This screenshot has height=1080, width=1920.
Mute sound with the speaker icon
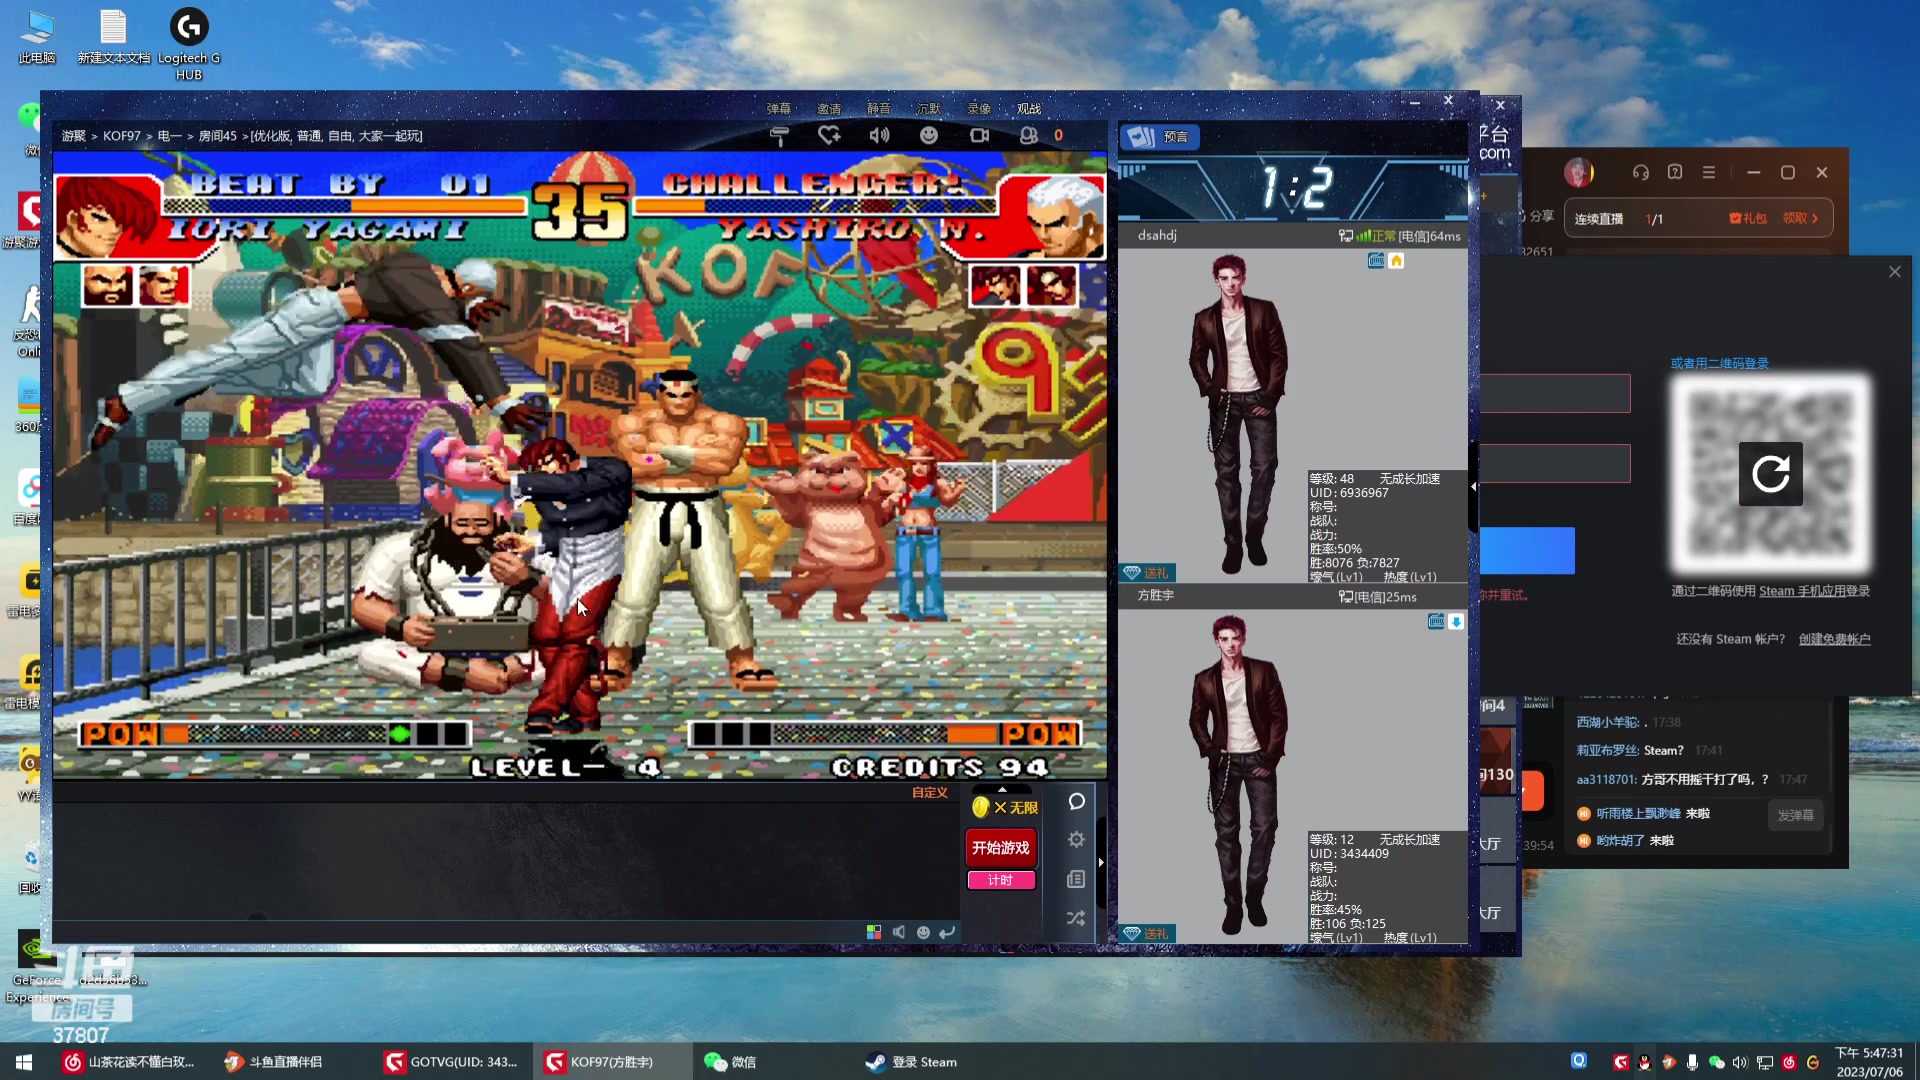(x=879, y=136)
